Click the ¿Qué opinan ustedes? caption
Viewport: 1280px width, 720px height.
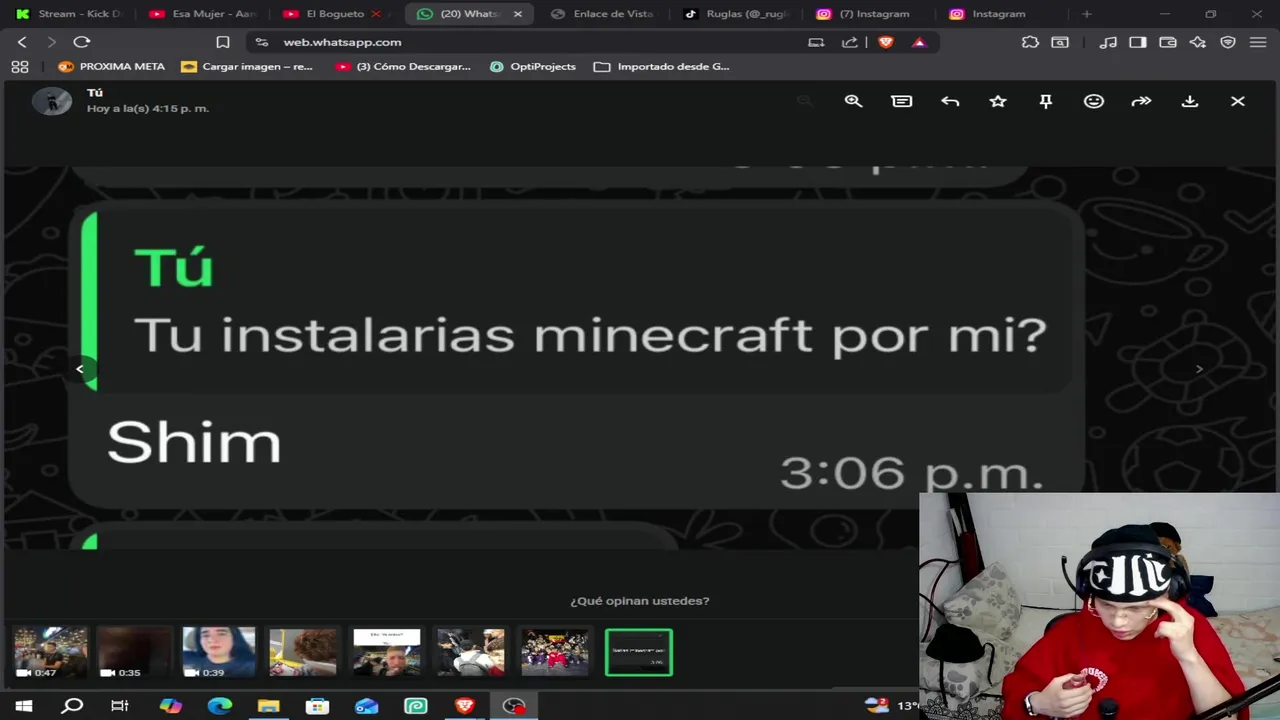pyautogui.click(x=640, y=601)
